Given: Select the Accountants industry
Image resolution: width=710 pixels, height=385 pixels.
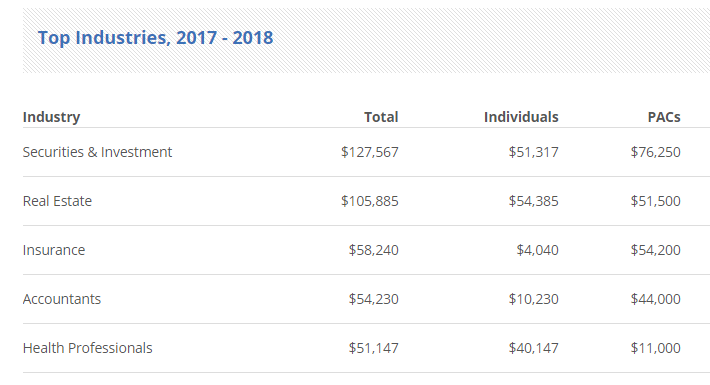Looking at the screenshot, I should tap(62, 299).
